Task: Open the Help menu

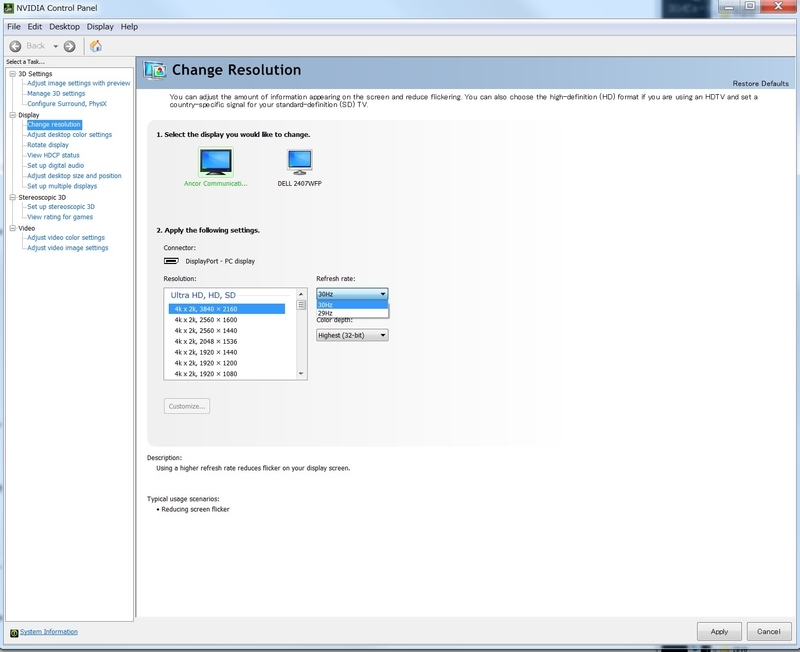Action: click(129, 27)
